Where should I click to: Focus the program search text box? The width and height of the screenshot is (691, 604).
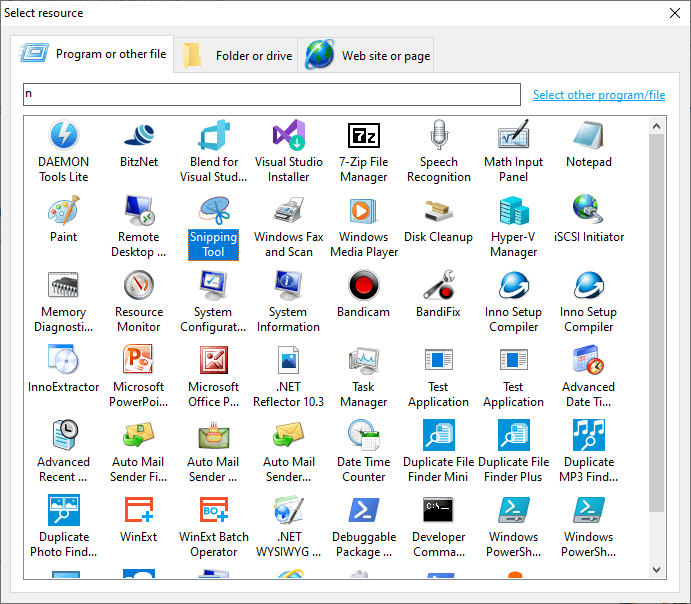(x=272, y=94)
